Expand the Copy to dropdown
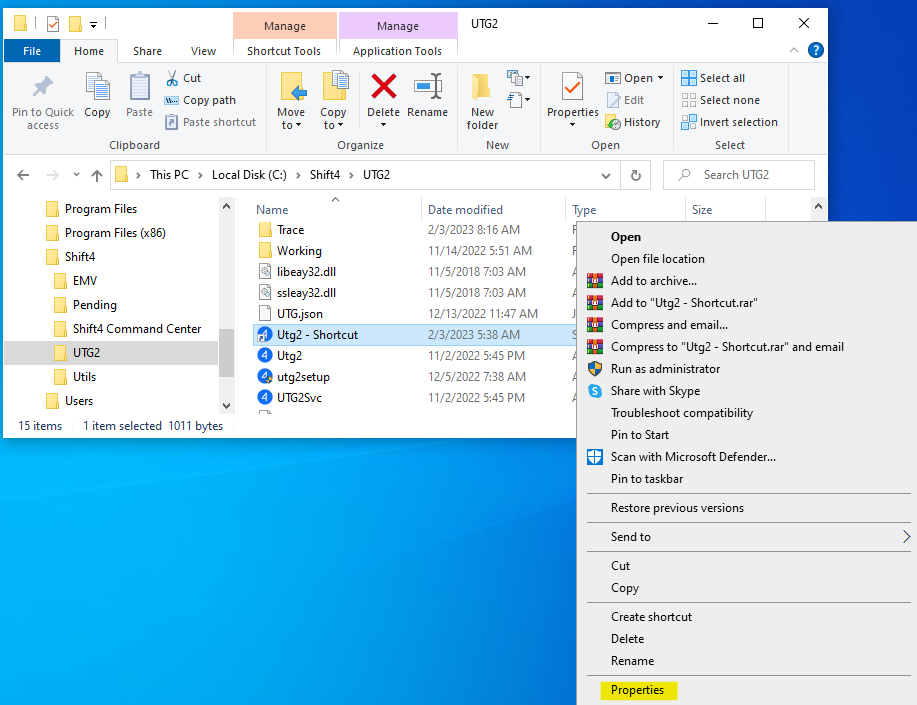917x705 pixels. coord(333,125)
